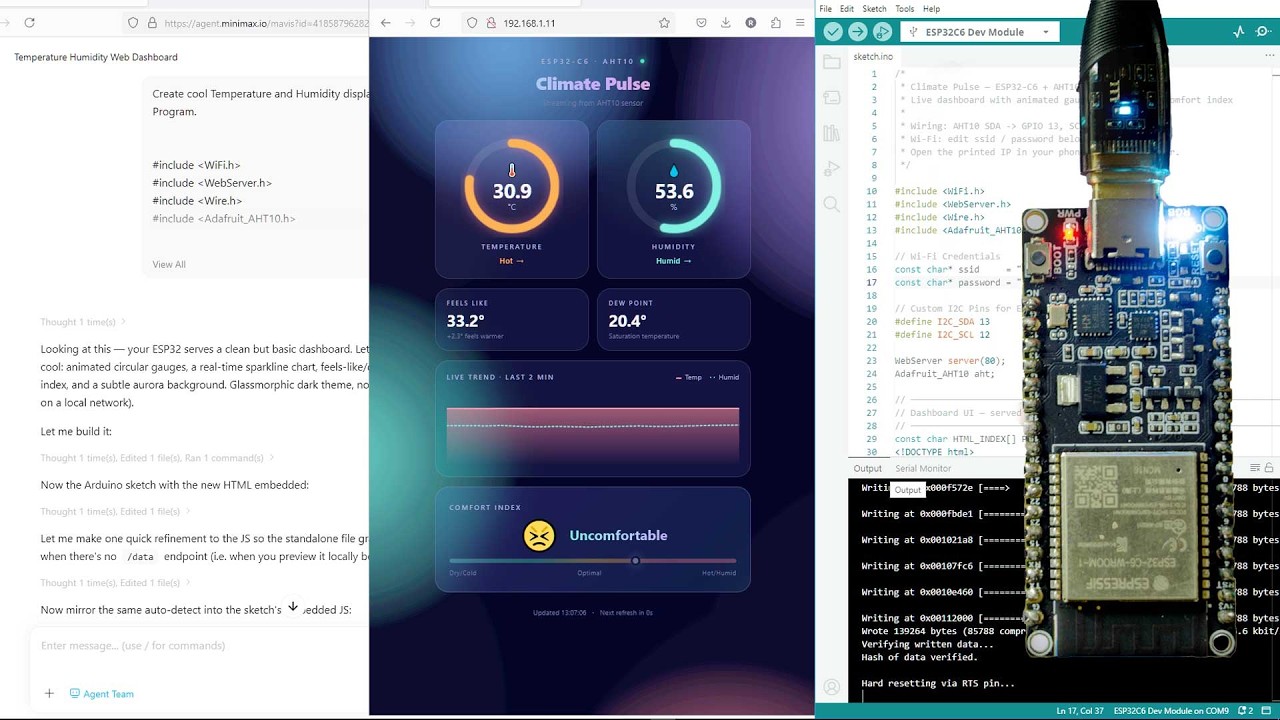Click the Temperature 30.9 circular gauge

[x=512, y=187]
